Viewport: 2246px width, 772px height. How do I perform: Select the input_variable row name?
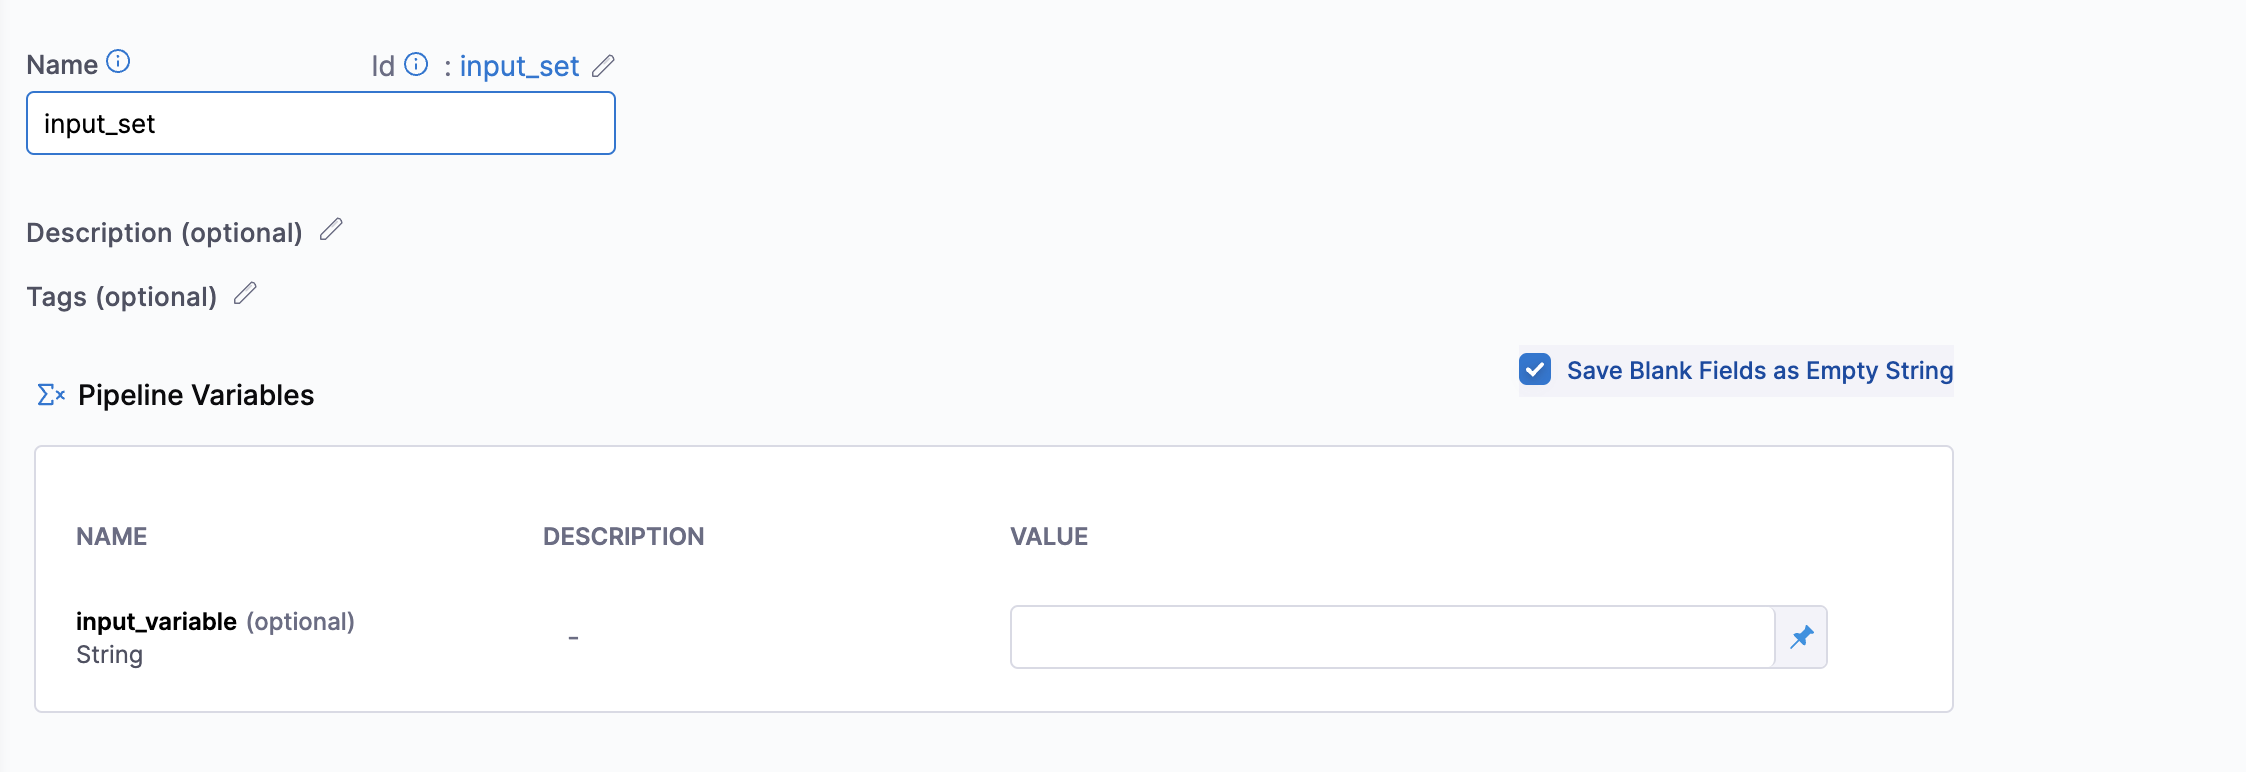[156, 622]
